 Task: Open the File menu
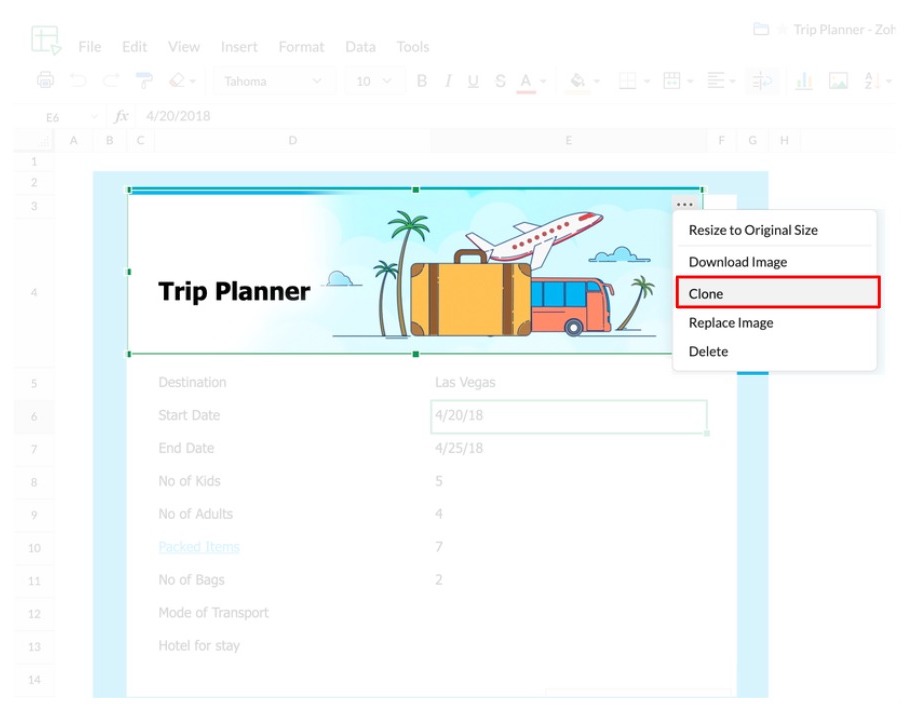click(x=90, y=47)
